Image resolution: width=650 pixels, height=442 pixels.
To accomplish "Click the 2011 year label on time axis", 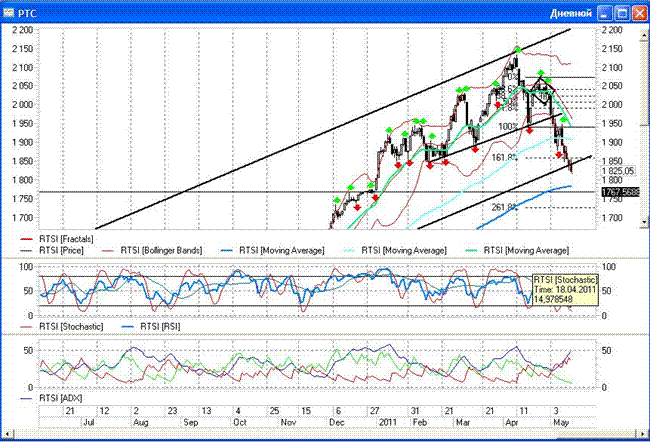I will click(x=388, y=422).
